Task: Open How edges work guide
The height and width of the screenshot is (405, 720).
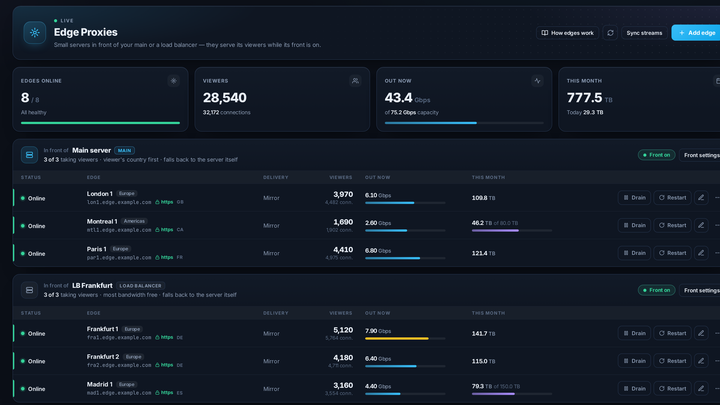Action: [x=567, y=33]
